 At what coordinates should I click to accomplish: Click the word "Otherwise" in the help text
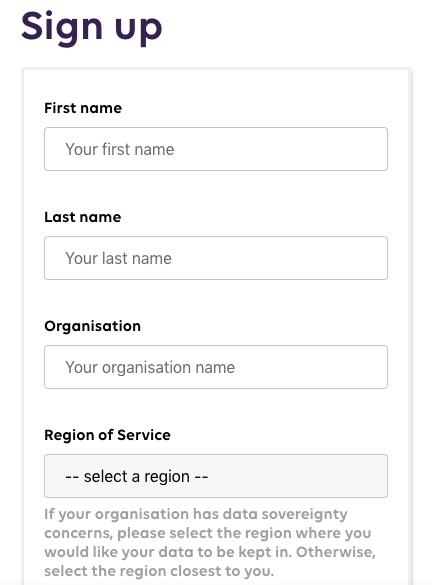pyautogui.click(x=336, y=552)
